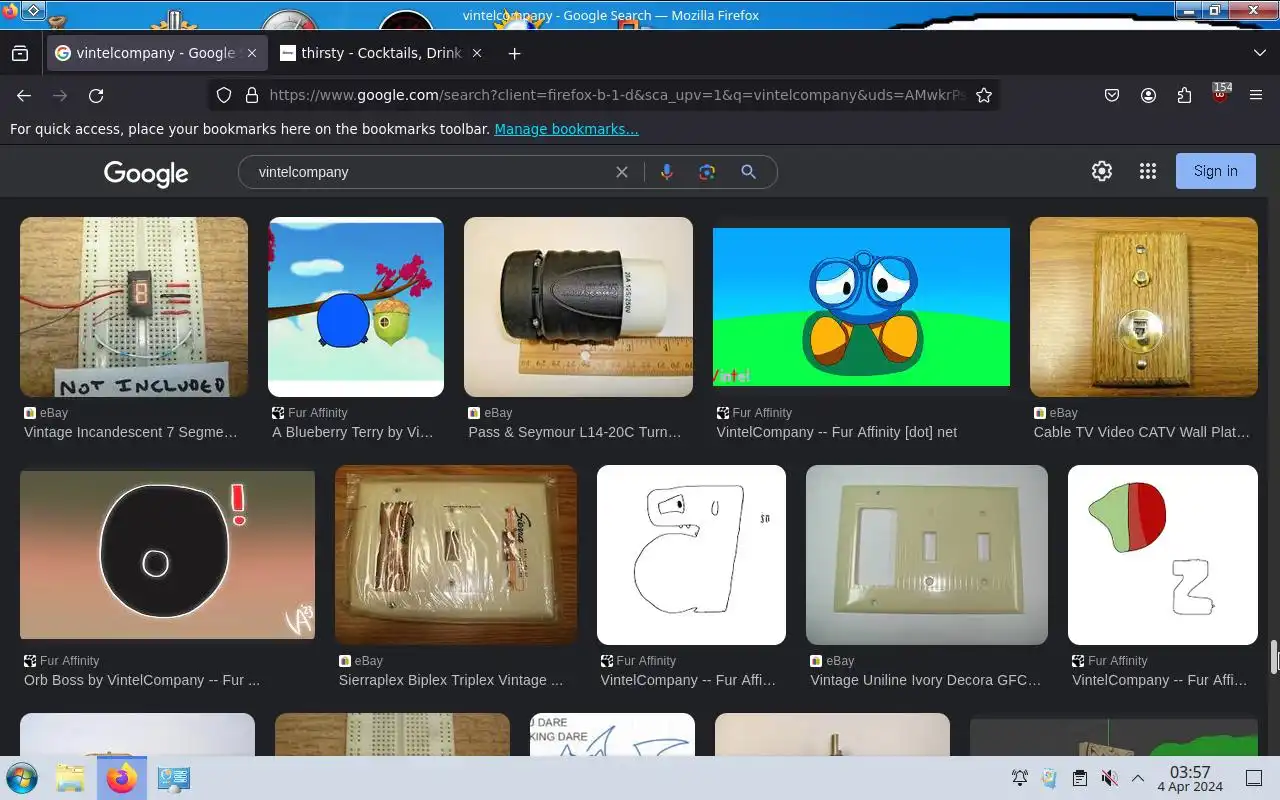Open the Firefox account icon
Image resolution: width=1280 pixels, height=800 pixels.
point(1148,95)
